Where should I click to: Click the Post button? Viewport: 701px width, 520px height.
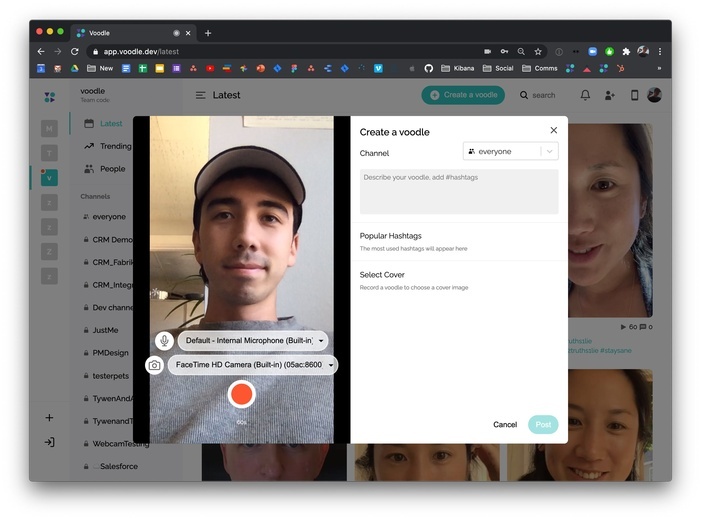click(x=543, y=424)
